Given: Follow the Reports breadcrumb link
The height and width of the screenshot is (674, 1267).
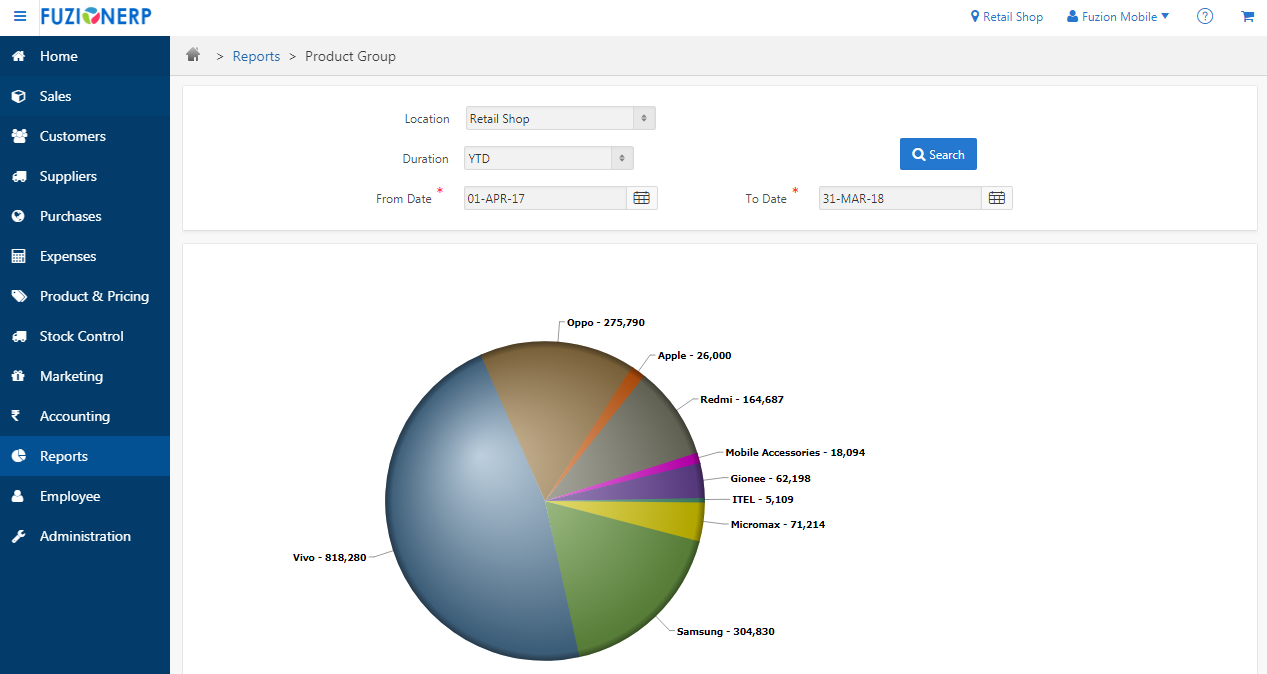Looking at the screenshot, I should [256, 56].
